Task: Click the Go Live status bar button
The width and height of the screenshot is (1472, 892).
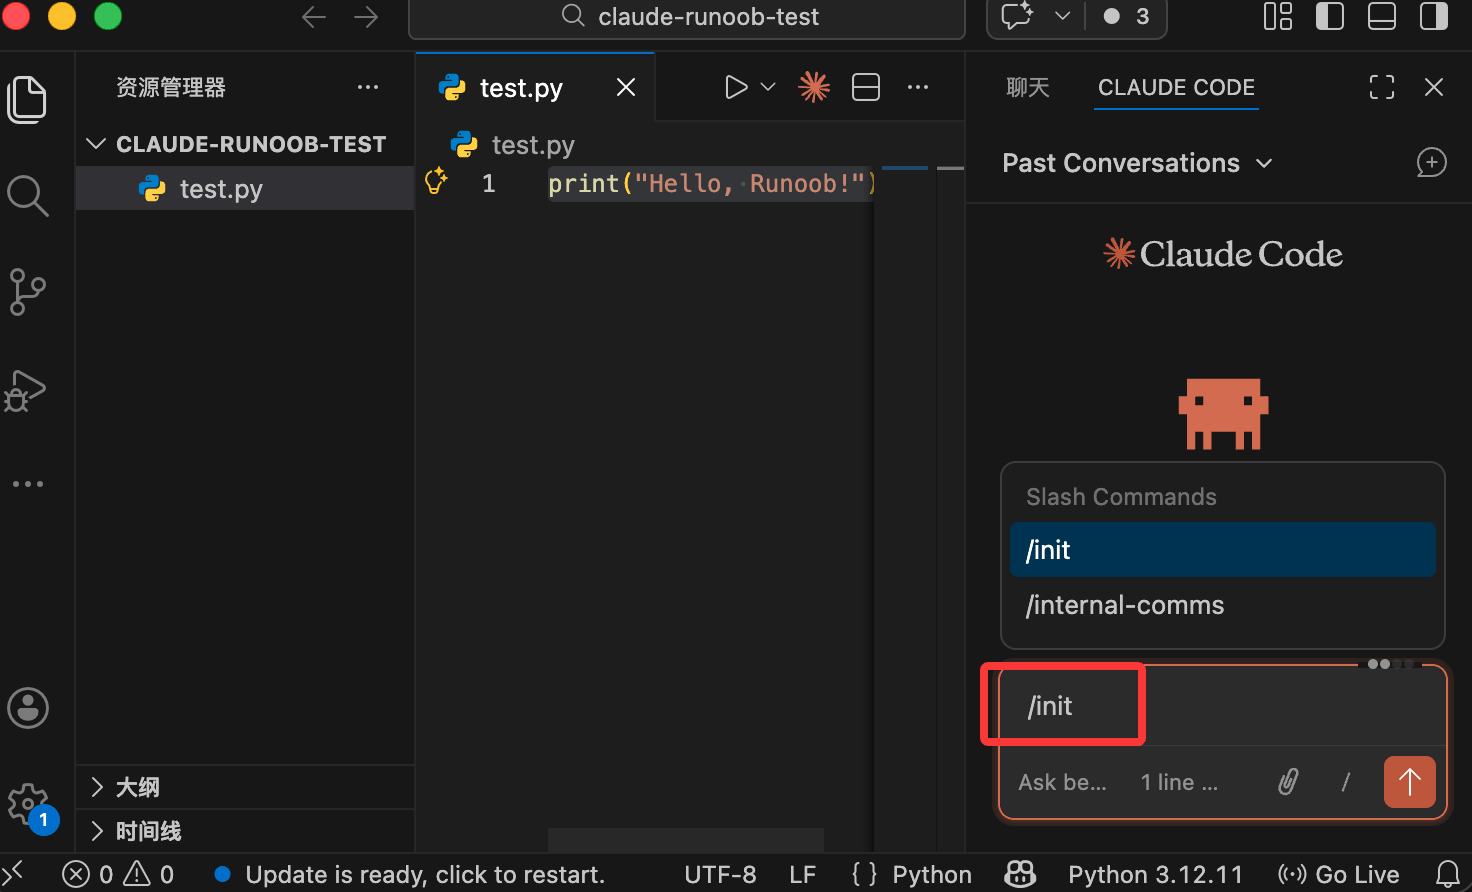Action: pyautogui.click(x=1338, y=875)
